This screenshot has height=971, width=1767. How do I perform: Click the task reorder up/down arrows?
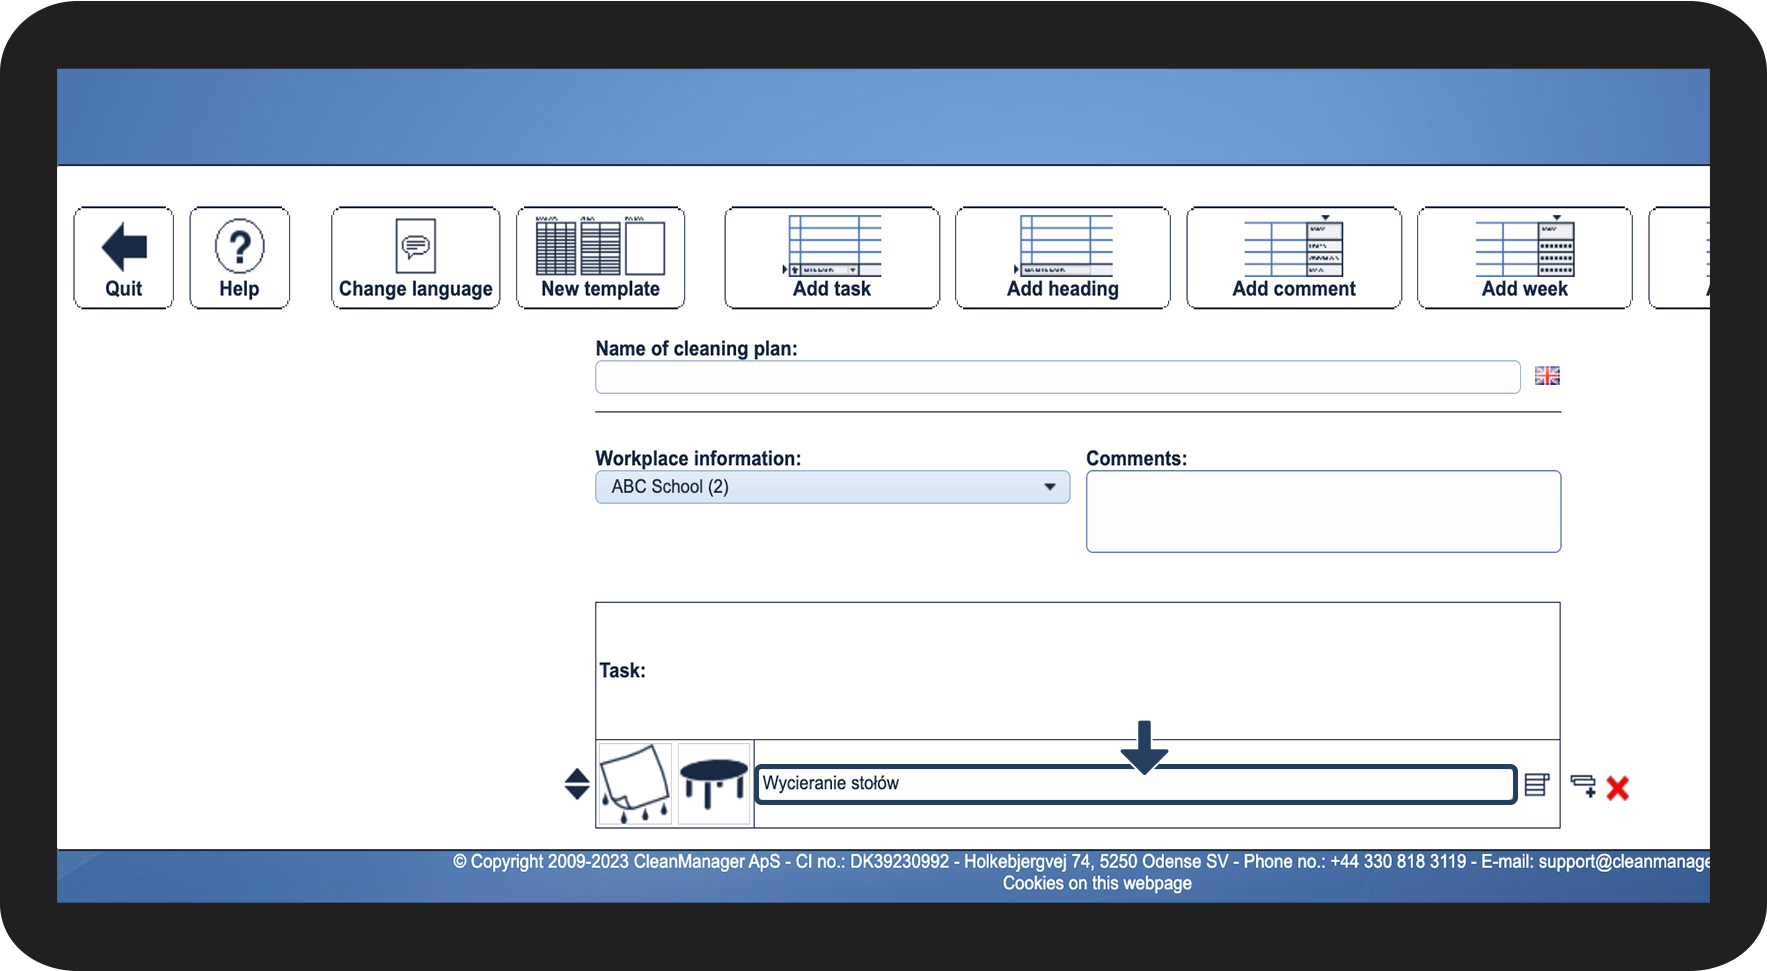(577, 783)
